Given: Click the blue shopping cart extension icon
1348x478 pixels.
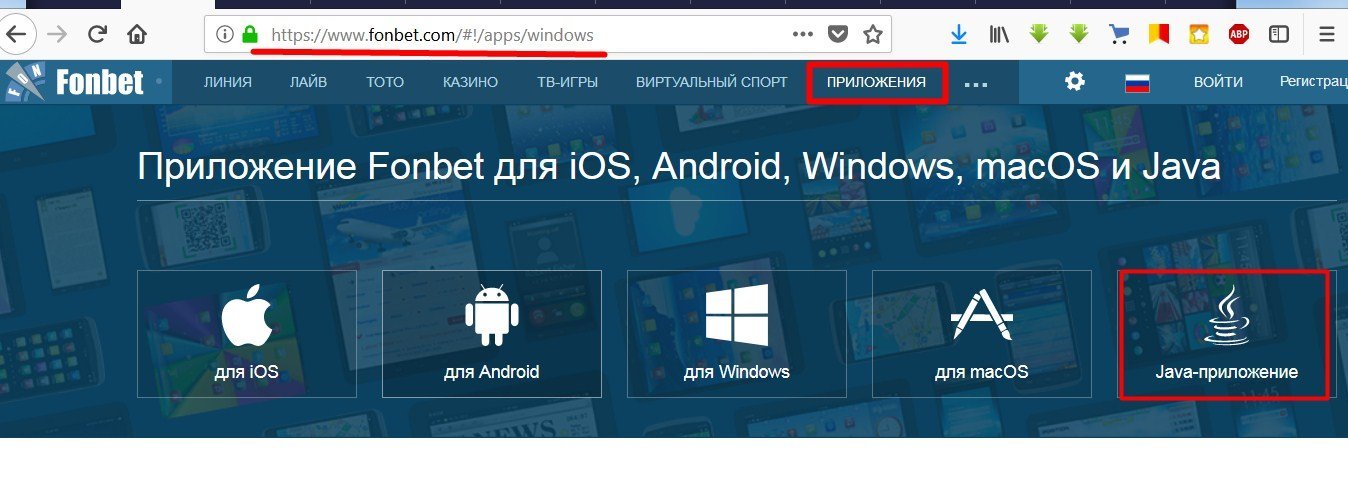Looking at the screenshot, I should click(1119, 35).
